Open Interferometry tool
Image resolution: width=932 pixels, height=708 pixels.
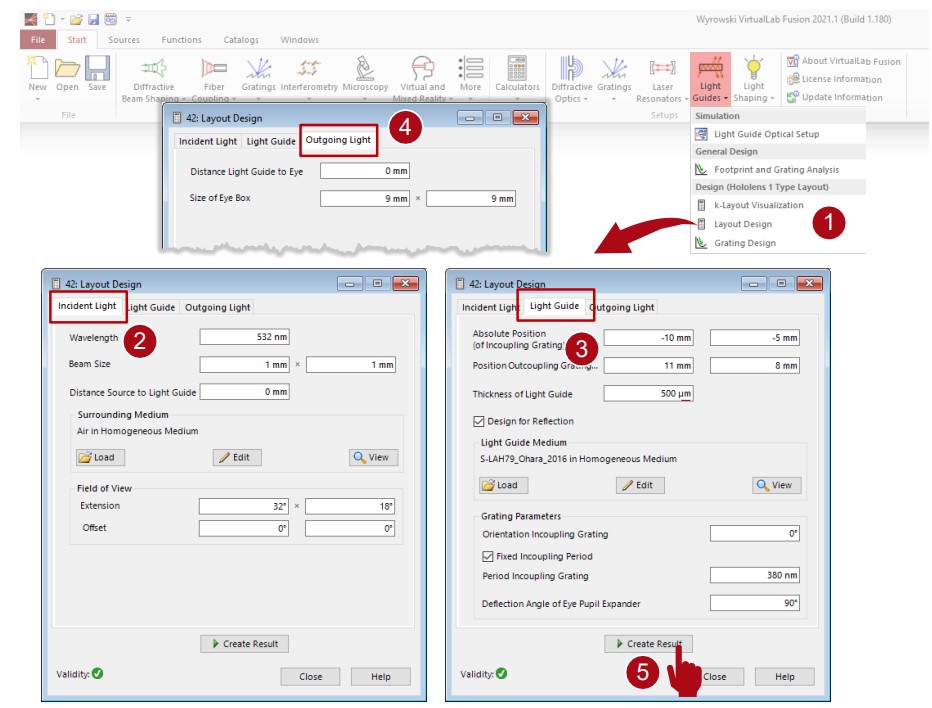(x=309, y=75)
